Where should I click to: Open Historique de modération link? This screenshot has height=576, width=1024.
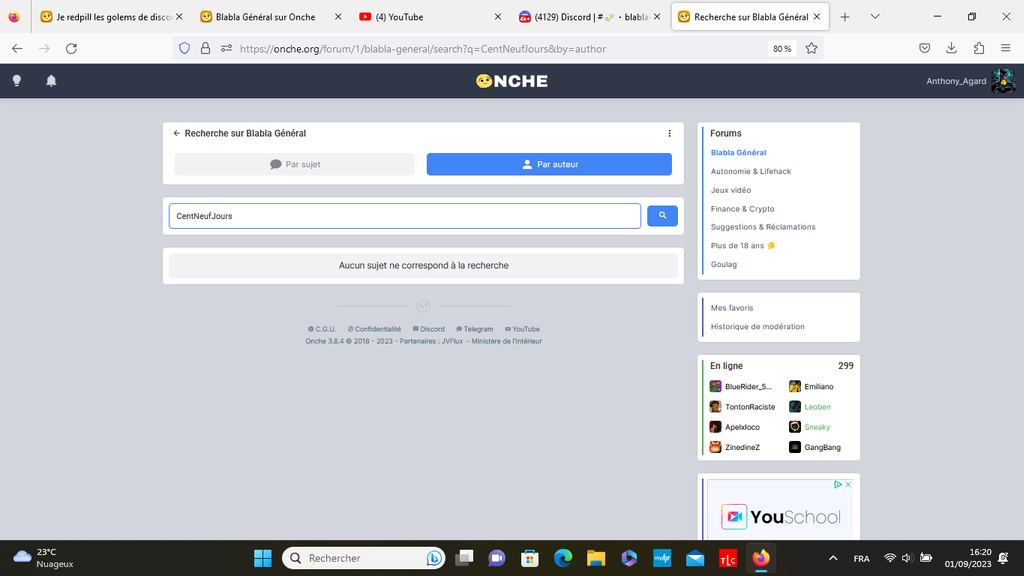point(757,327)
